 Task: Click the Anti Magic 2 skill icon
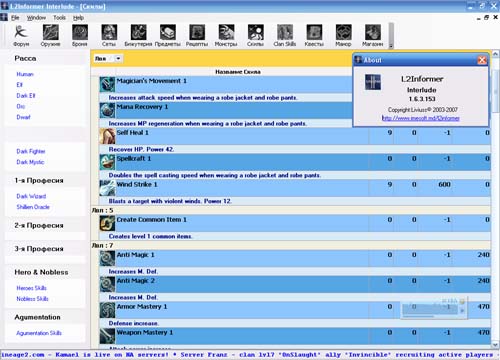pyautogui.click(x=107, y=284)
